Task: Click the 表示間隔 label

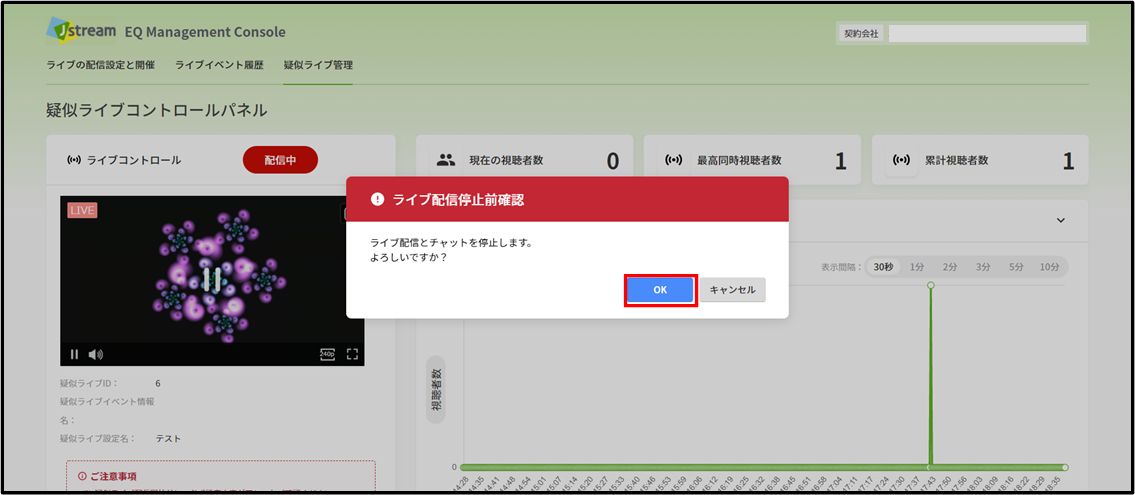Action: (841, 267)
